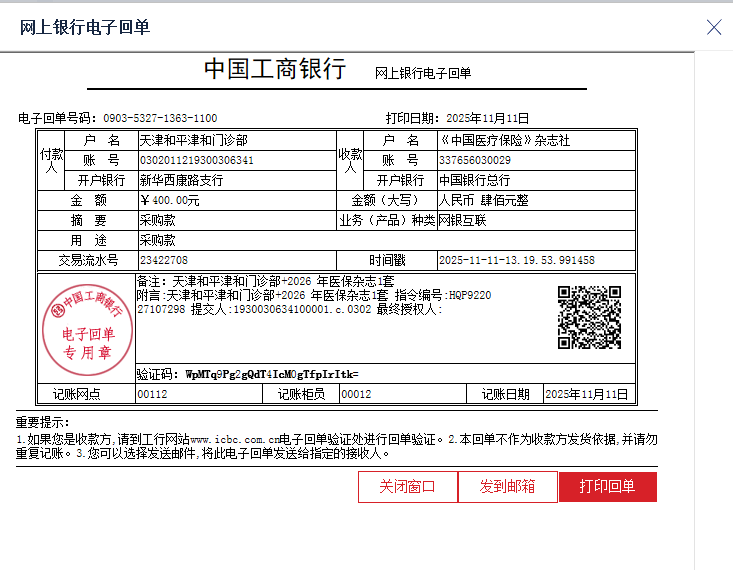The image size is (733, 570).
Task: Click the payee name 《中国医疗保险》杂志社
Action: 504,141
